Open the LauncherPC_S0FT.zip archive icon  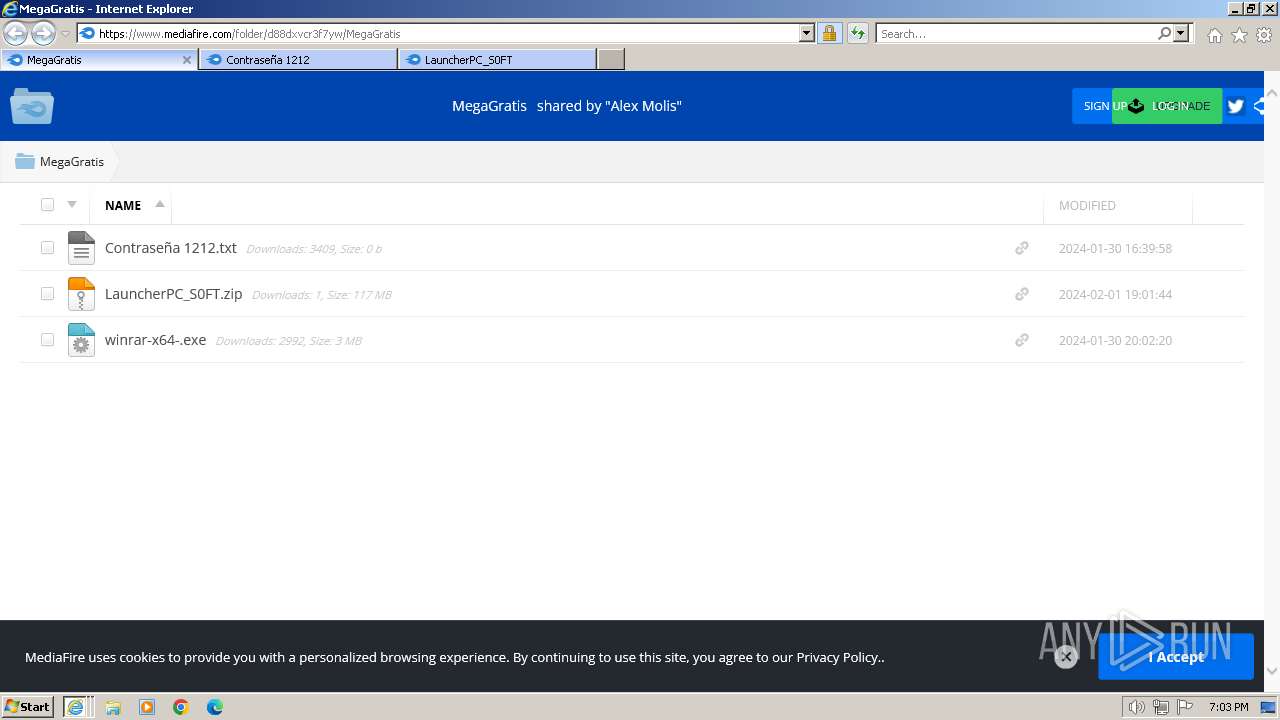[81, 294]
